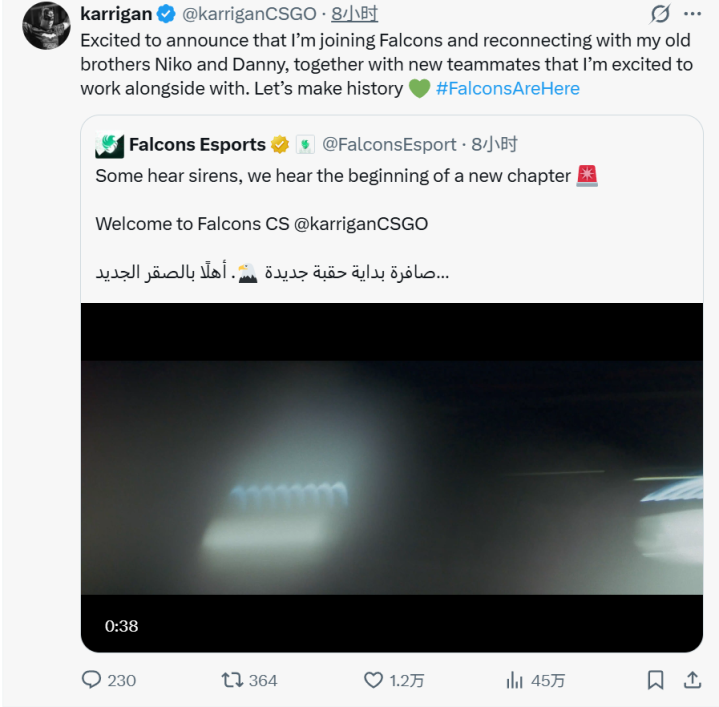Screen dimensions: 719x707
Task: Click karrigan's blue verified checkmark
Action: point(167,14)
